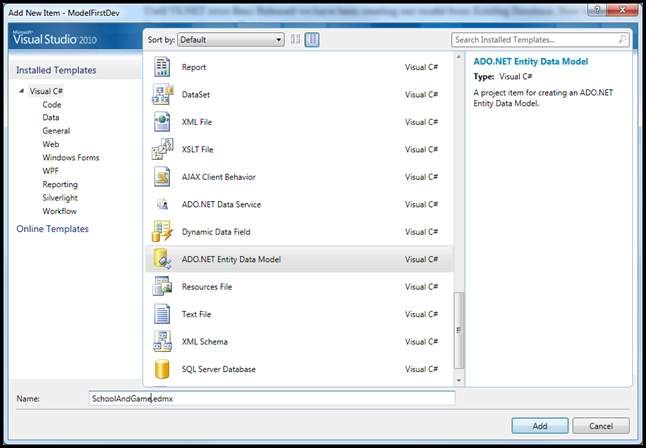Viewport: 646px width, 448px height.
Task: Select the DataSet template icon
Action: tap(162, 94)
